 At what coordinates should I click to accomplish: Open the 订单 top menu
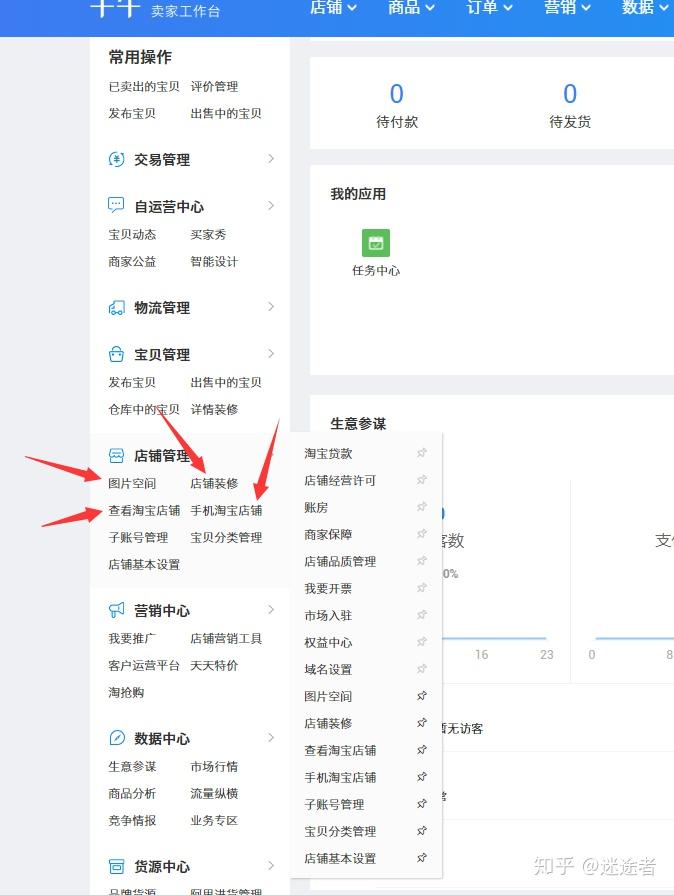tap(489, 7)
